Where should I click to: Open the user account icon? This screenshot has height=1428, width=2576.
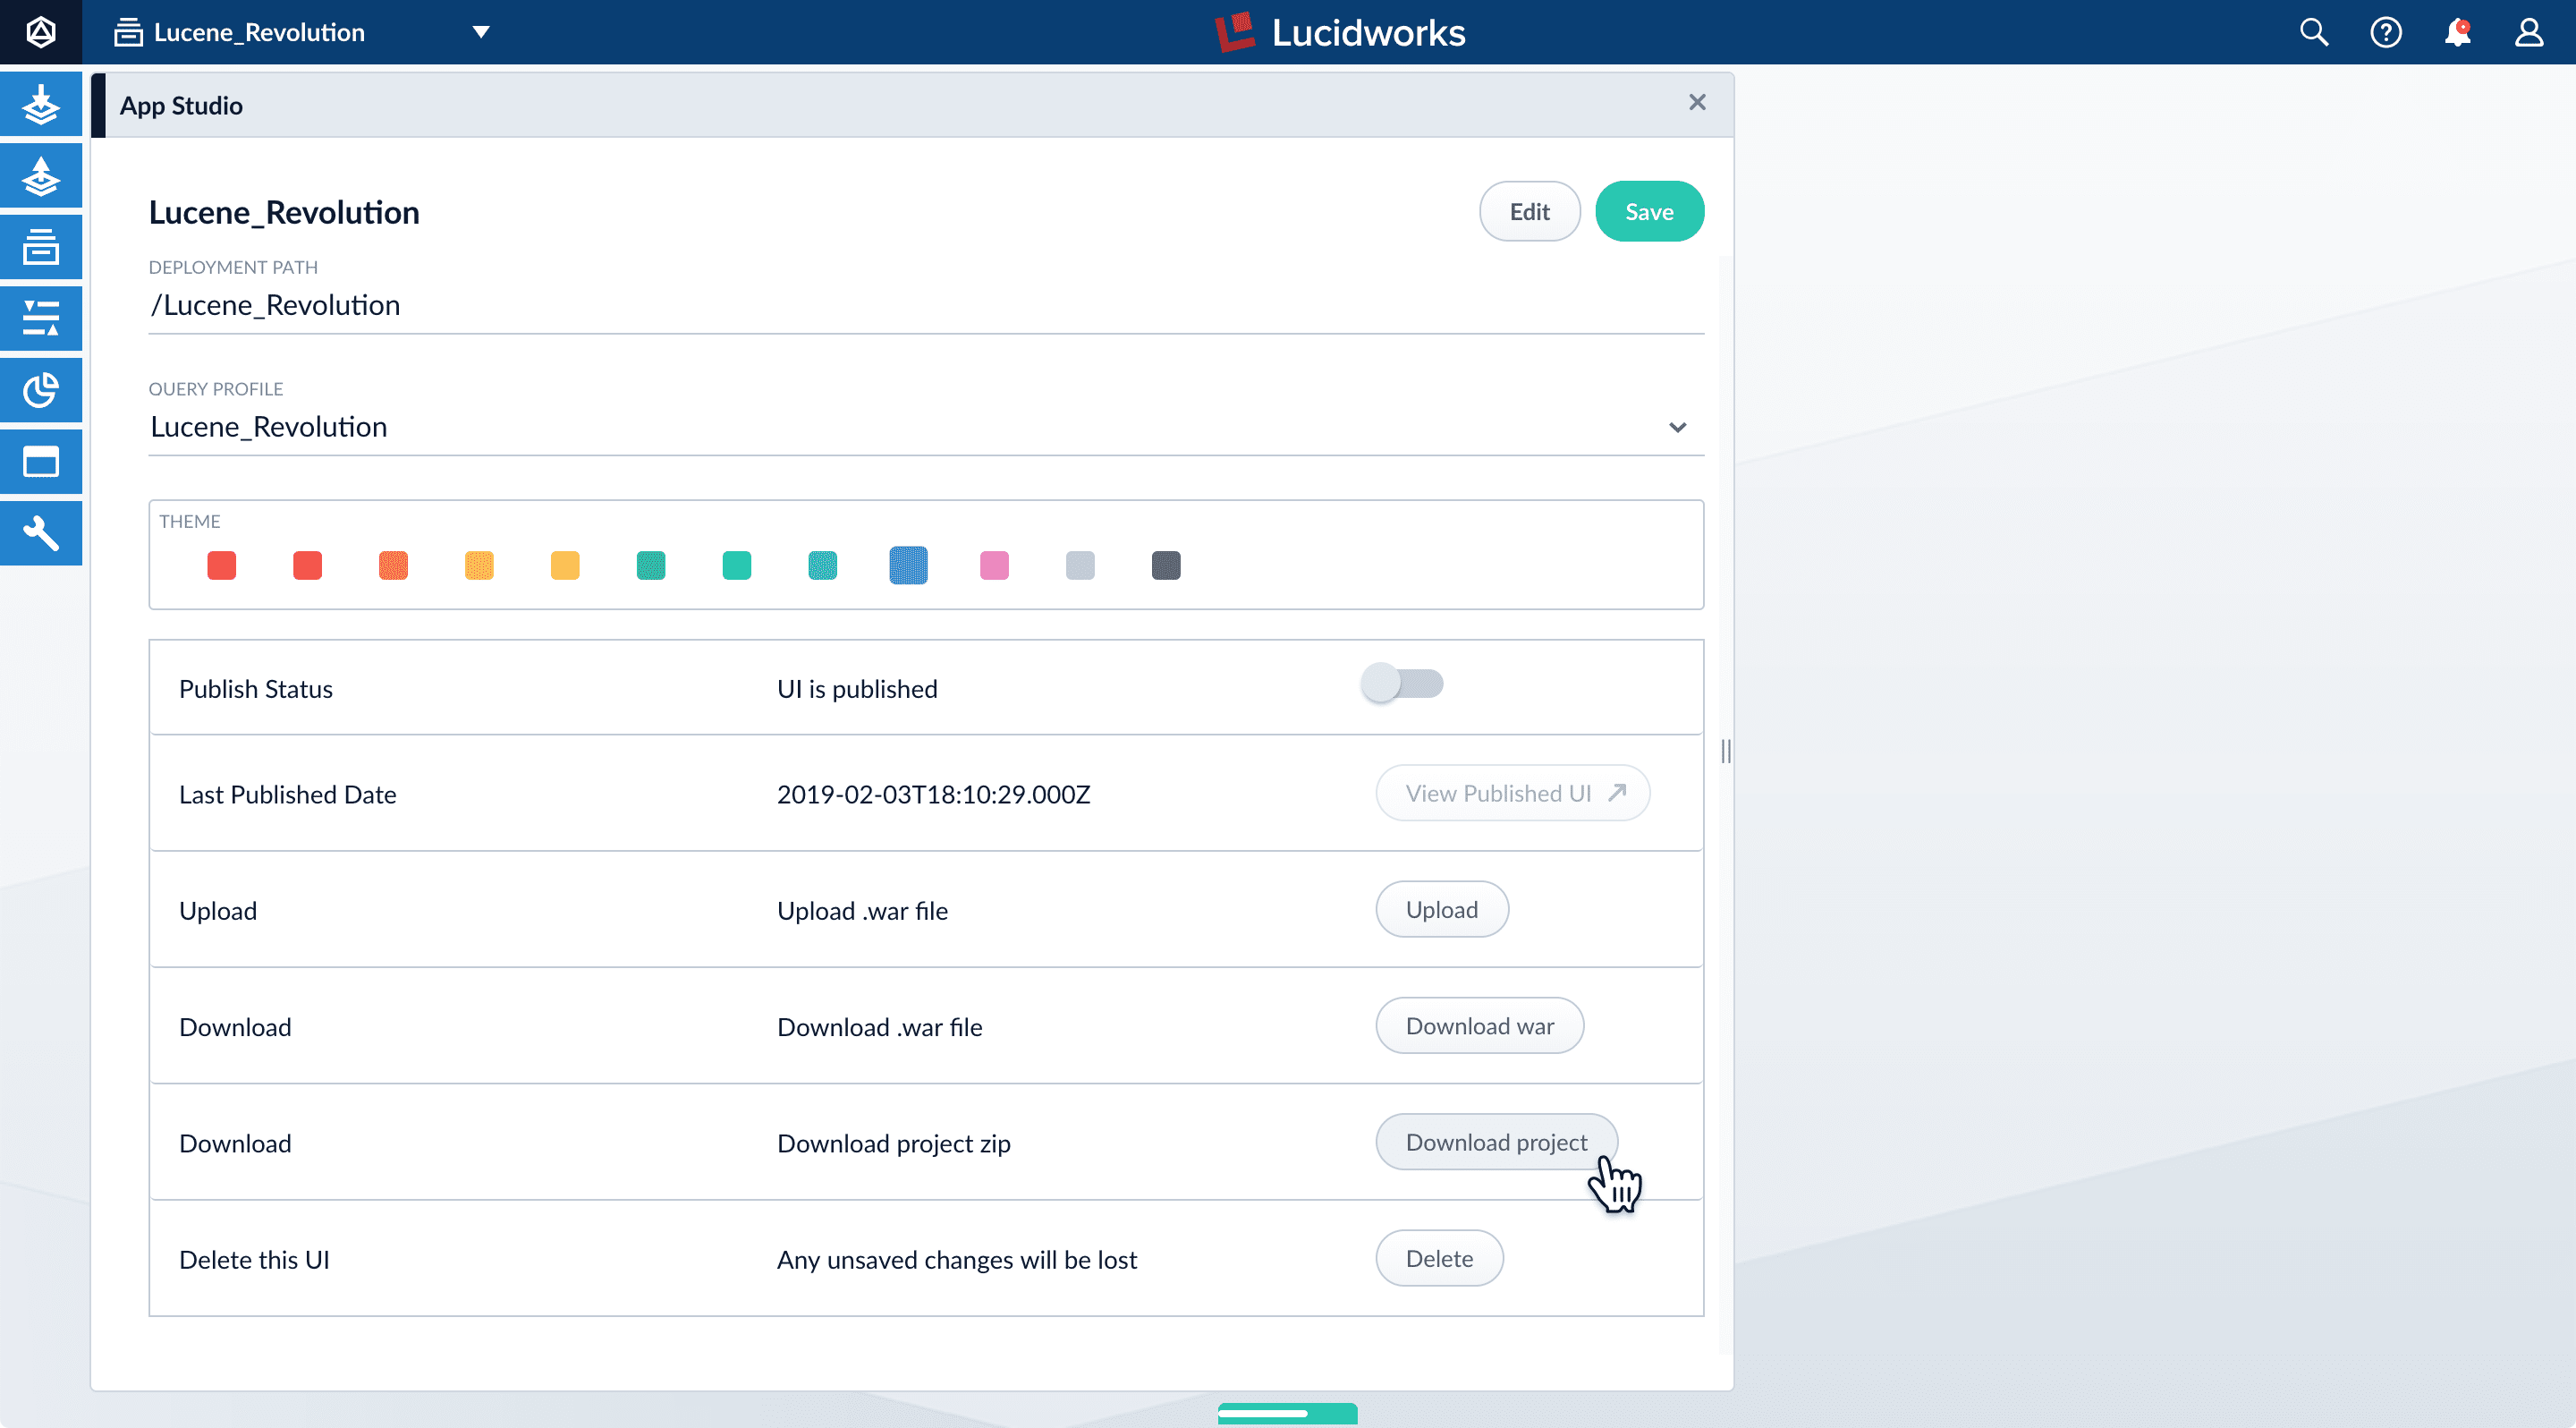(x=2529, y=32)
